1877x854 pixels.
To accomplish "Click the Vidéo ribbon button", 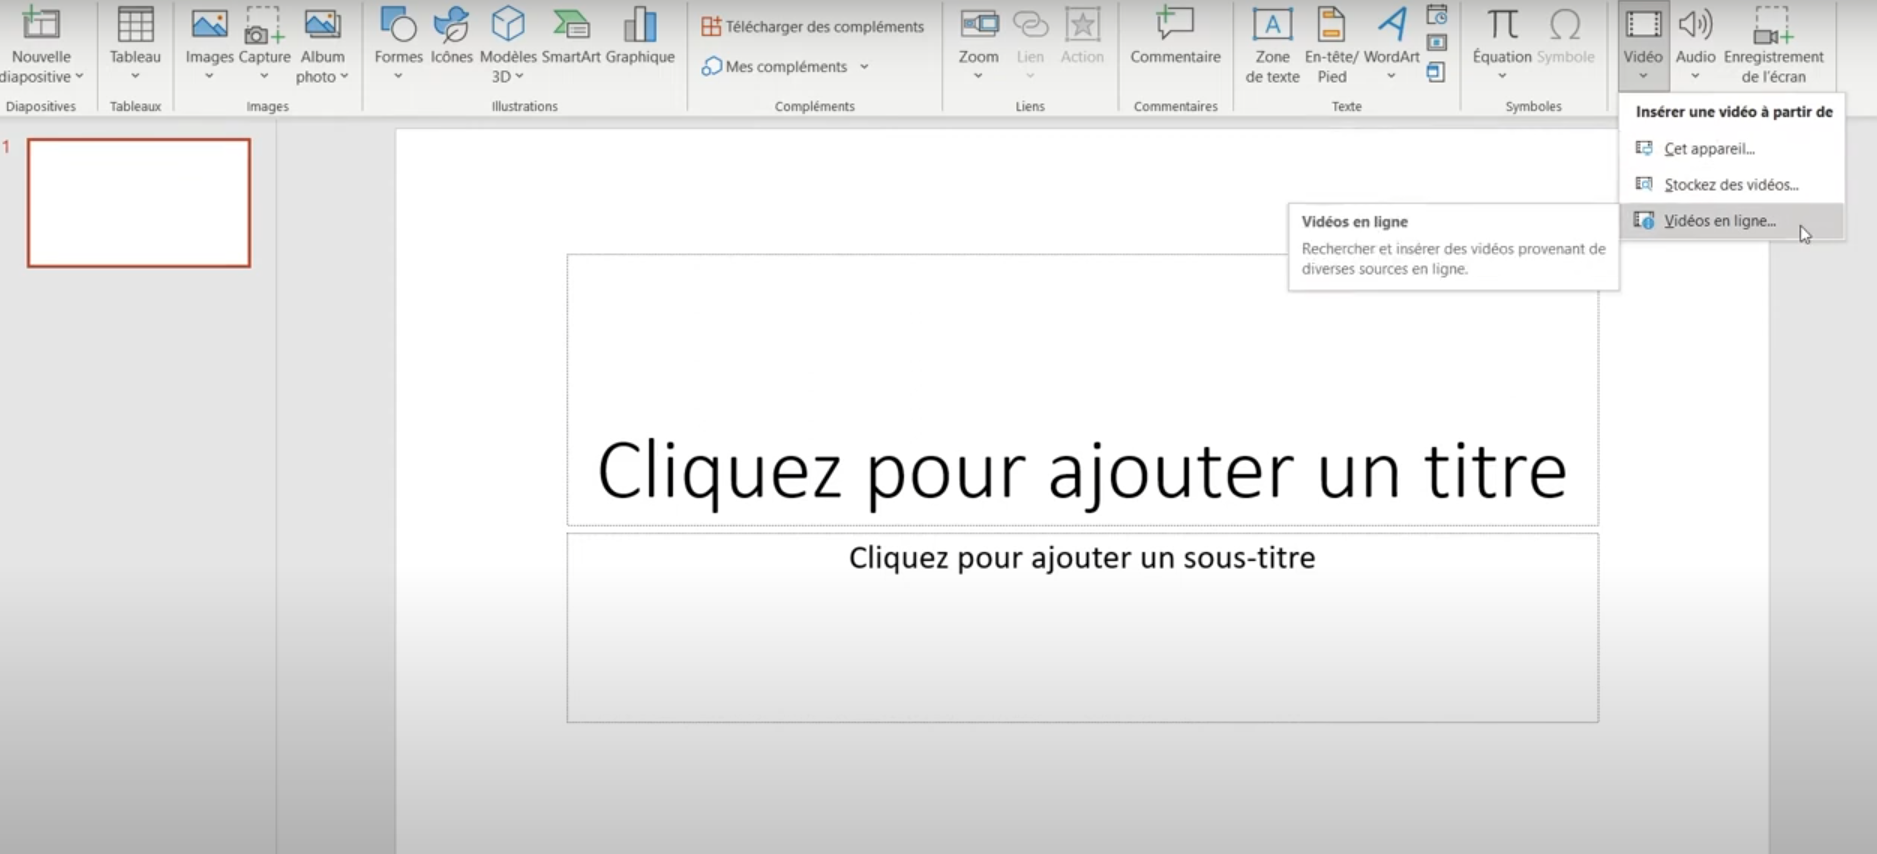I will pyautogui.click(x=1643, y=45).
